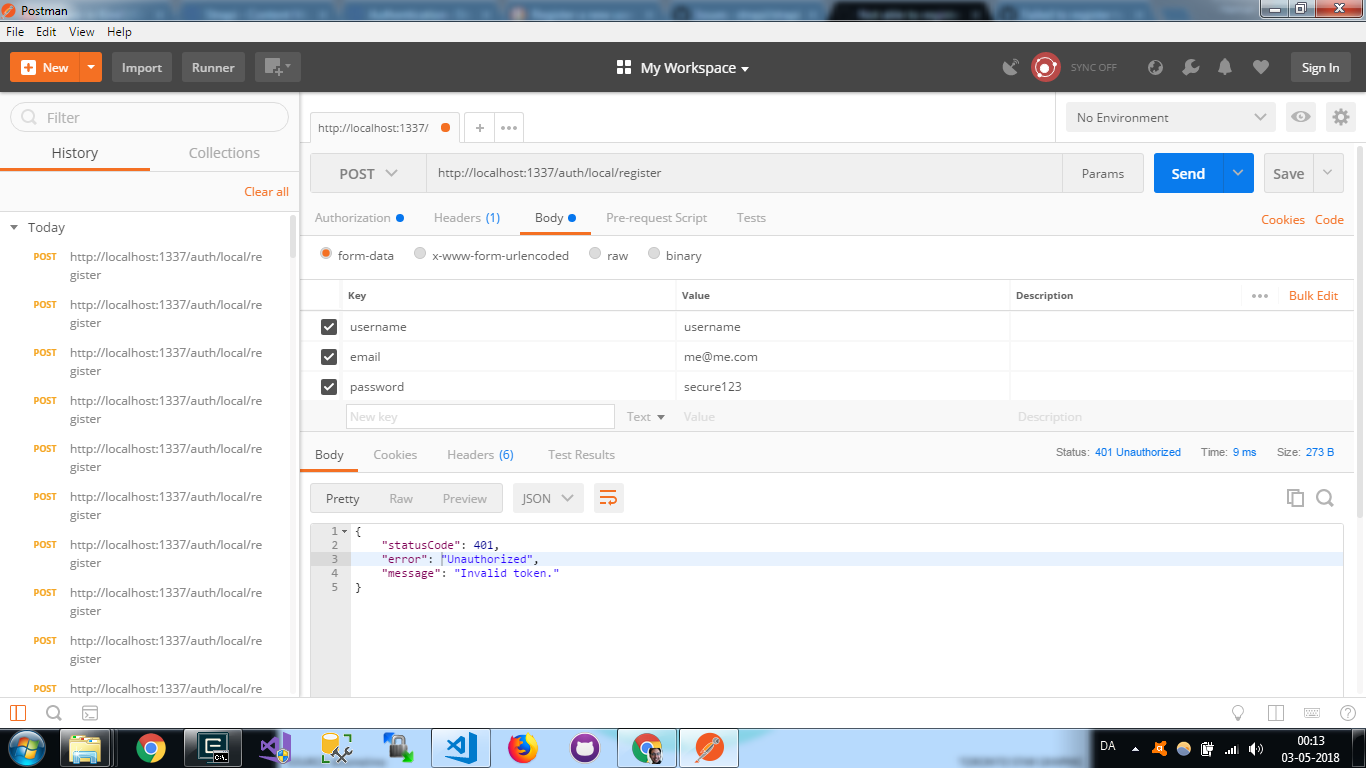1366x768 pixels.
Task: Open key-value table options three dots
Action: pos(1260,296)
